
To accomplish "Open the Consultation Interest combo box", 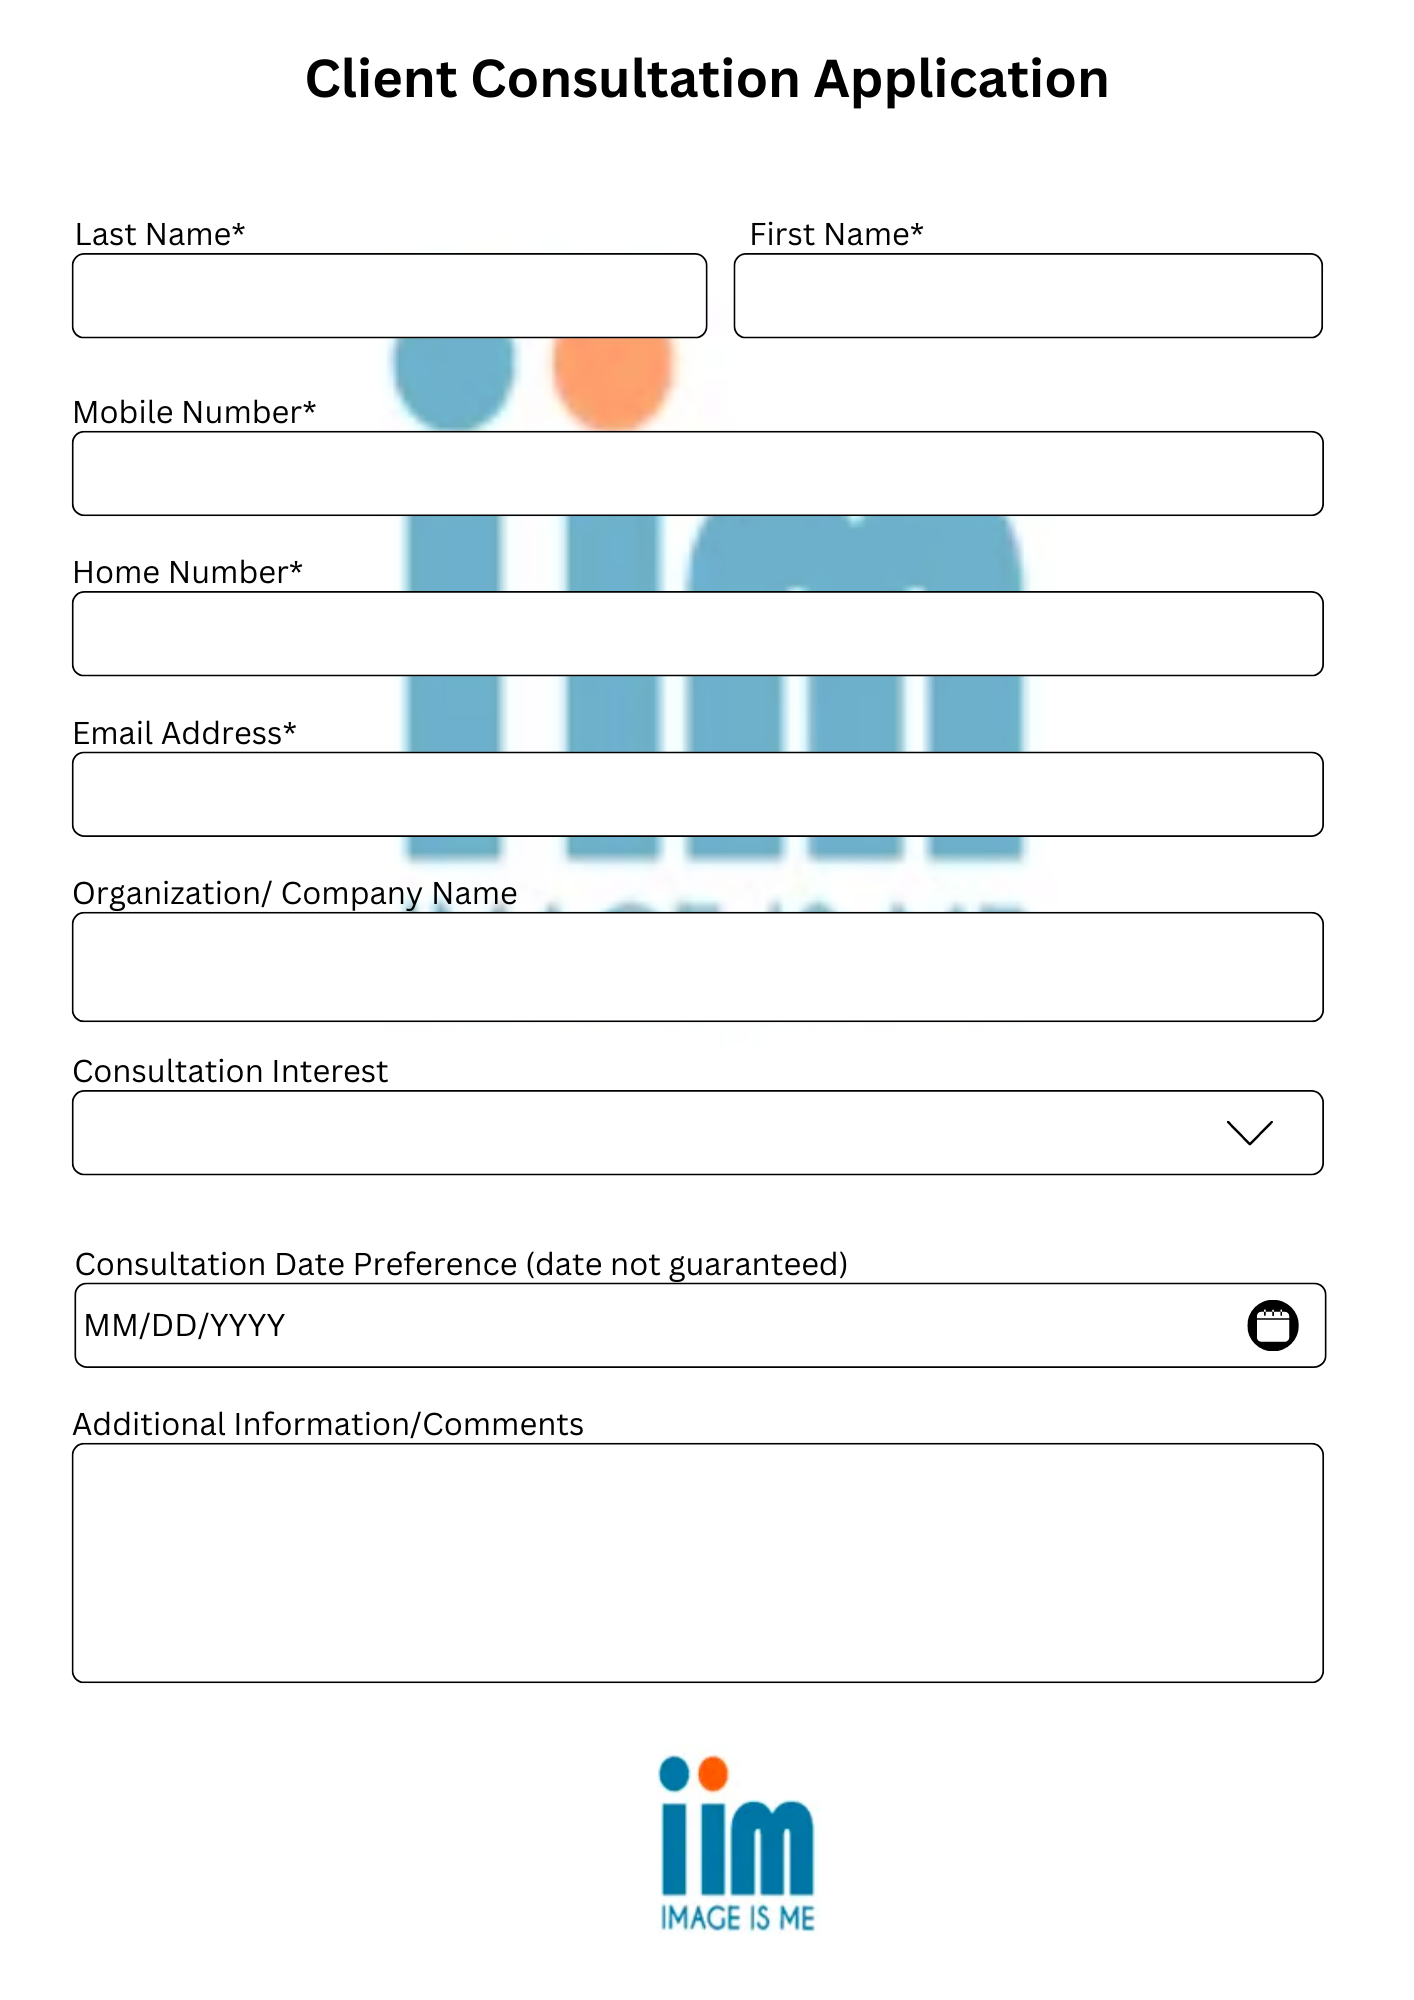I will click(698, 1133).
